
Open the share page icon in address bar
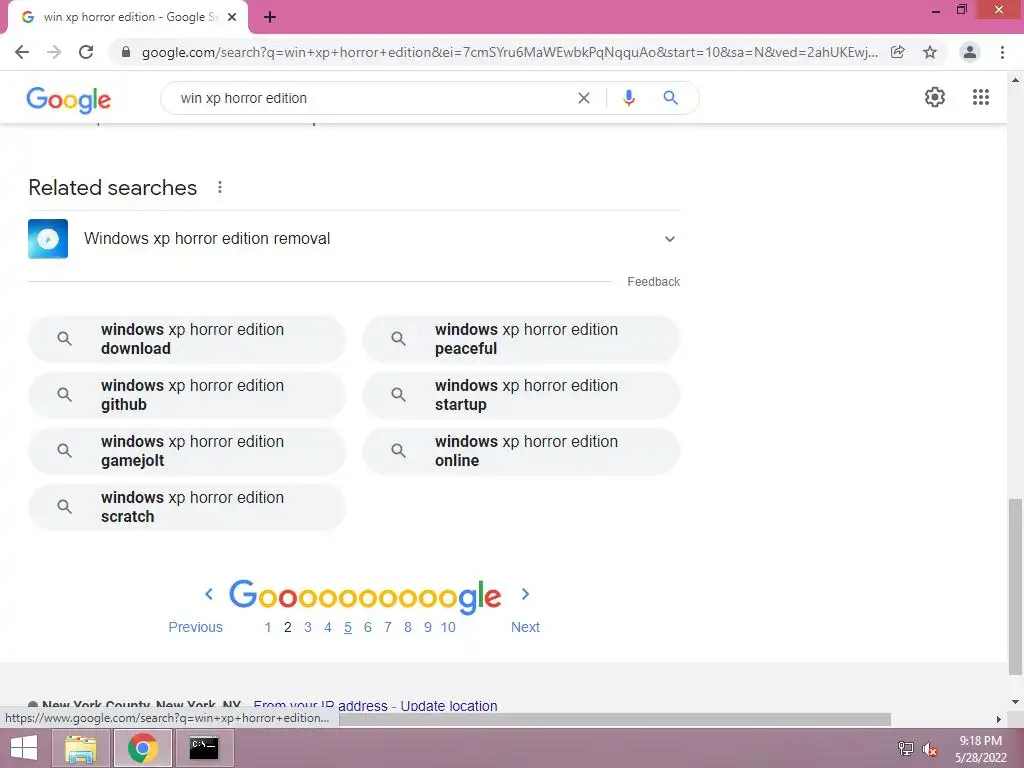tap(898, 52)
